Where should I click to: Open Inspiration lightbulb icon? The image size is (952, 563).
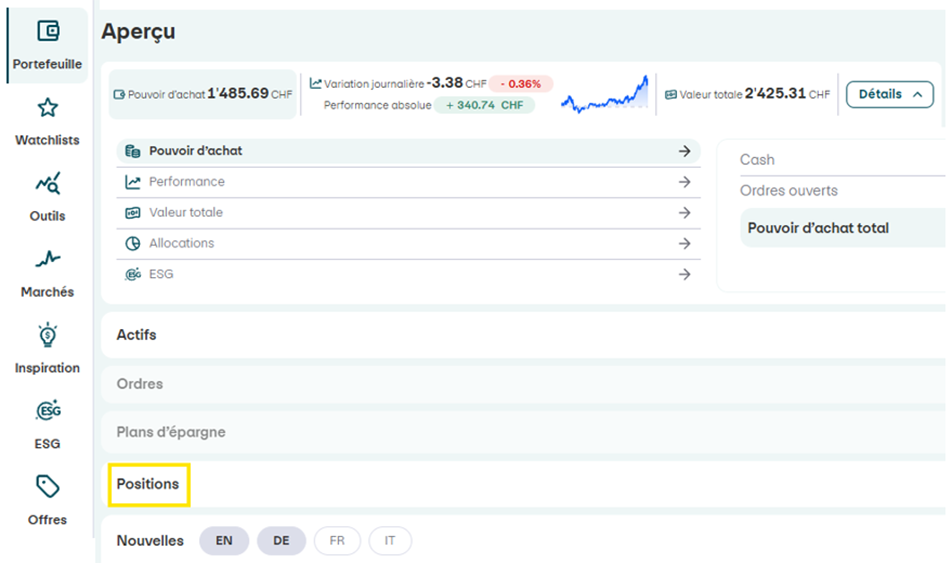click(x=47, y=335)
